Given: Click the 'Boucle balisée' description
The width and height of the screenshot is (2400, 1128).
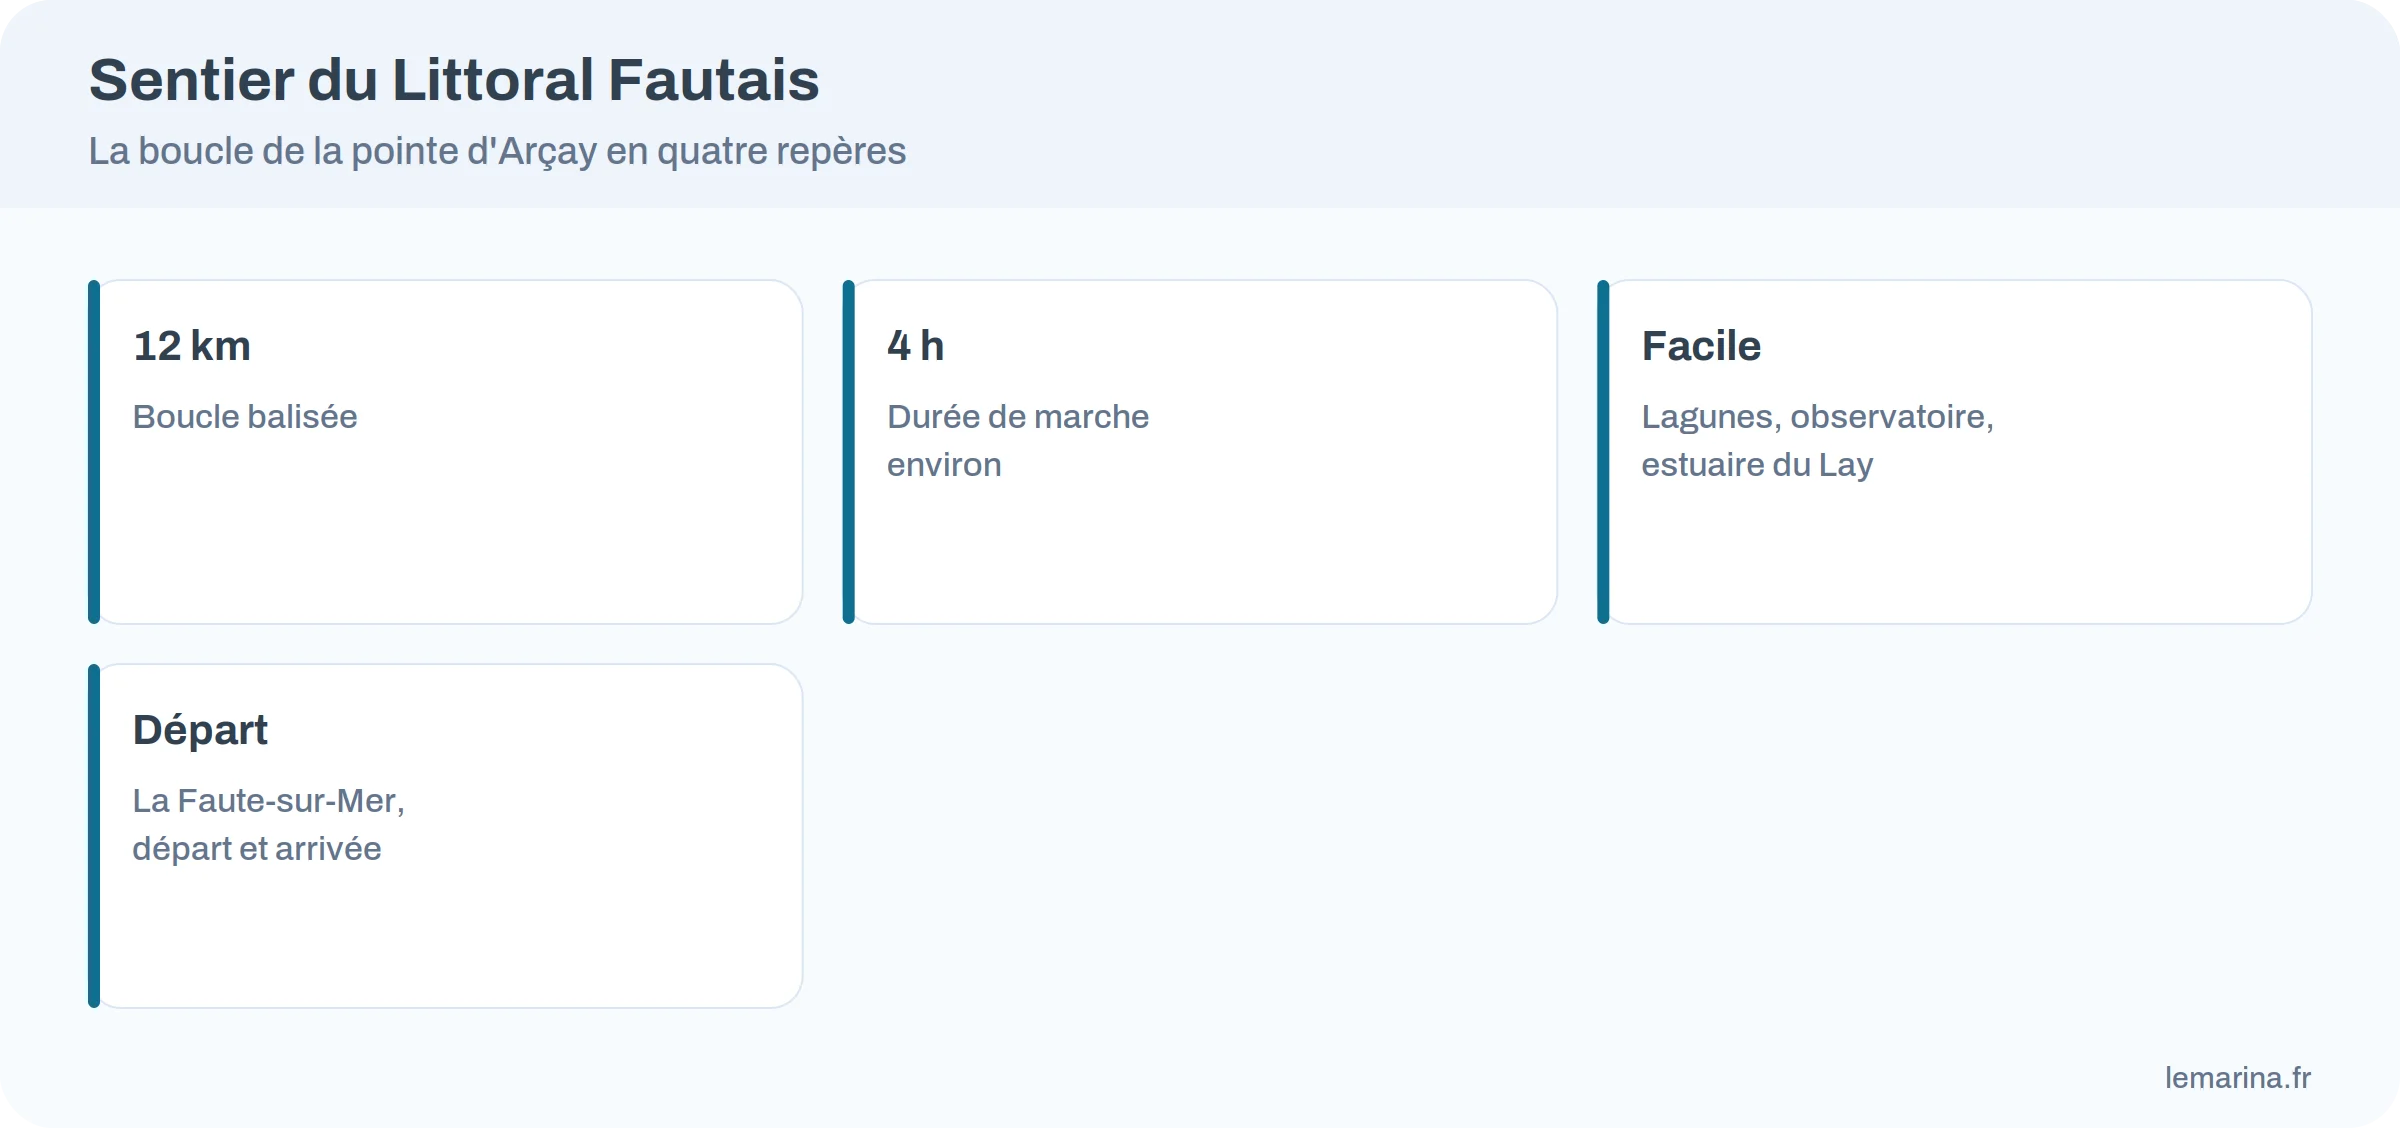Looking at the screenshot, I should point(245,416).
